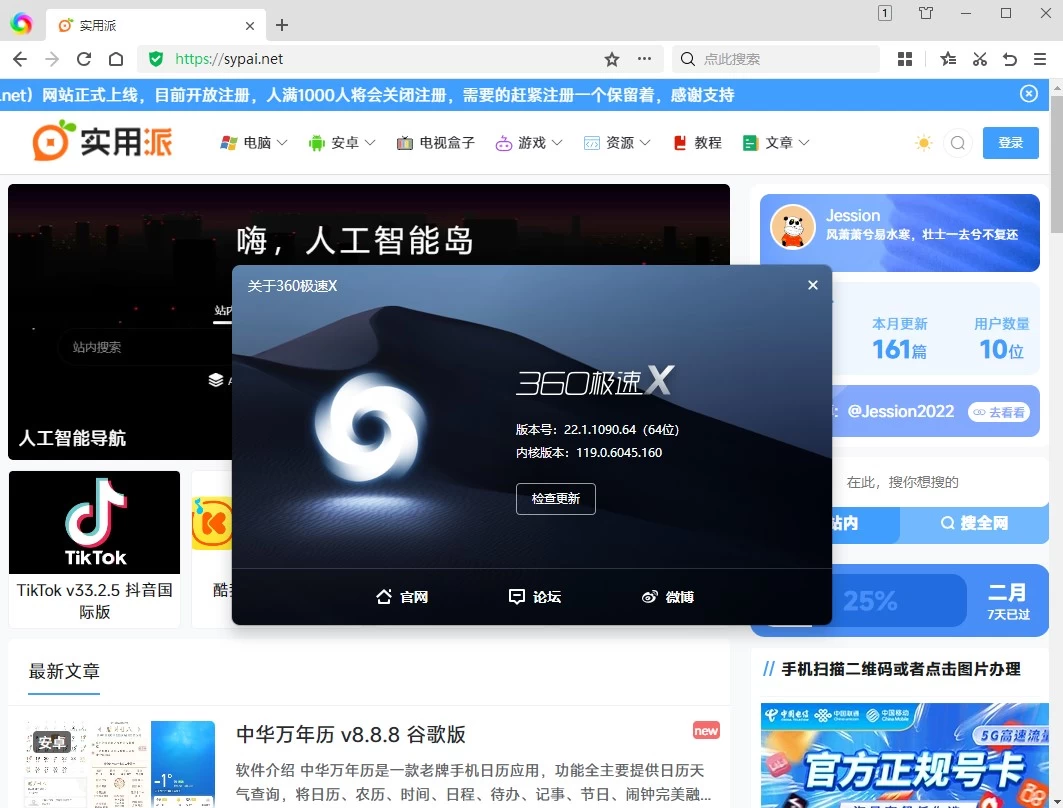Focus the 在此，搜你想搜的 search field

[x=940, y=482]
